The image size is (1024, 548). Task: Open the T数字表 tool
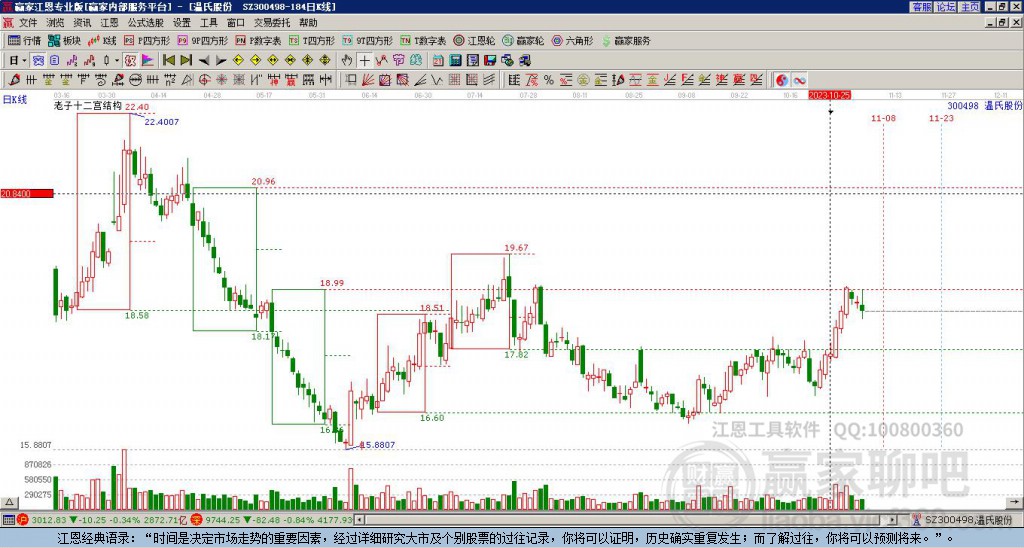423,40
